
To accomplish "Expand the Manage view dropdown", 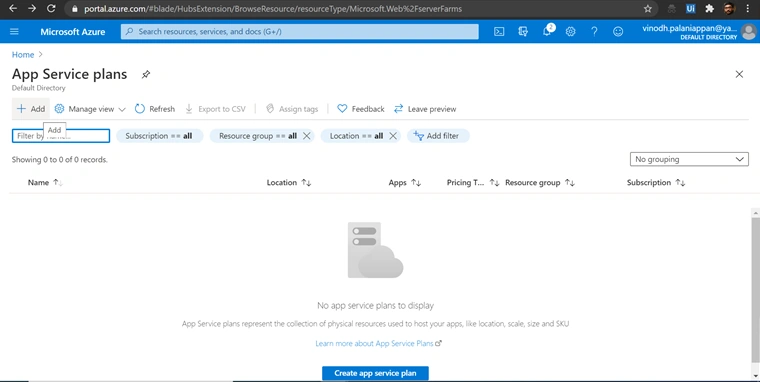I will tap(90, 109).
